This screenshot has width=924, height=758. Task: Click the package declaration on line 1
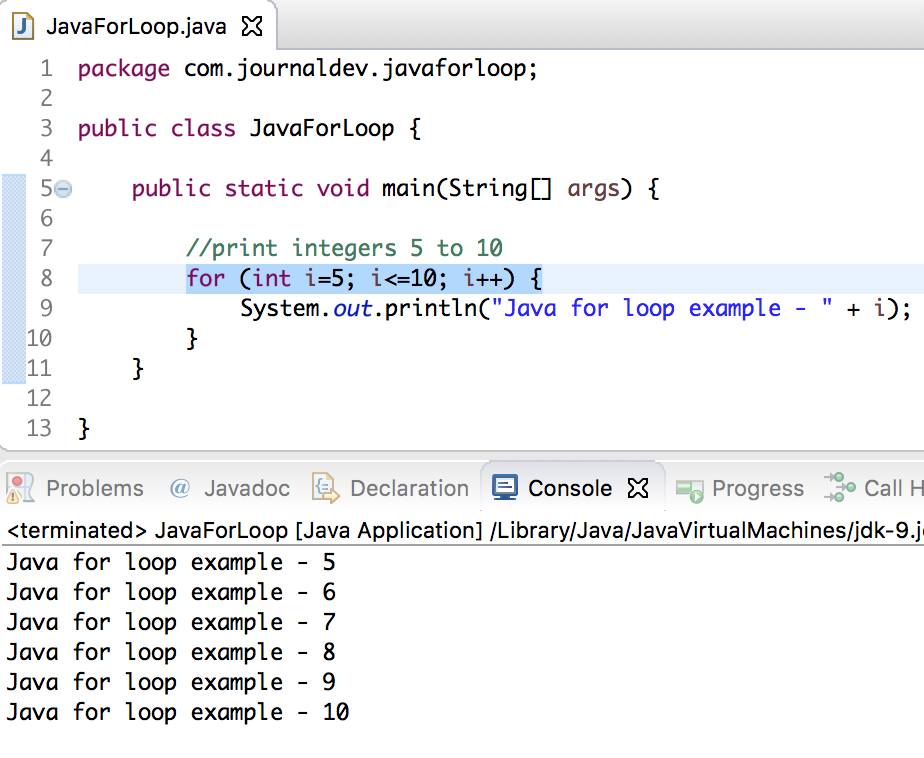(308, 69)
